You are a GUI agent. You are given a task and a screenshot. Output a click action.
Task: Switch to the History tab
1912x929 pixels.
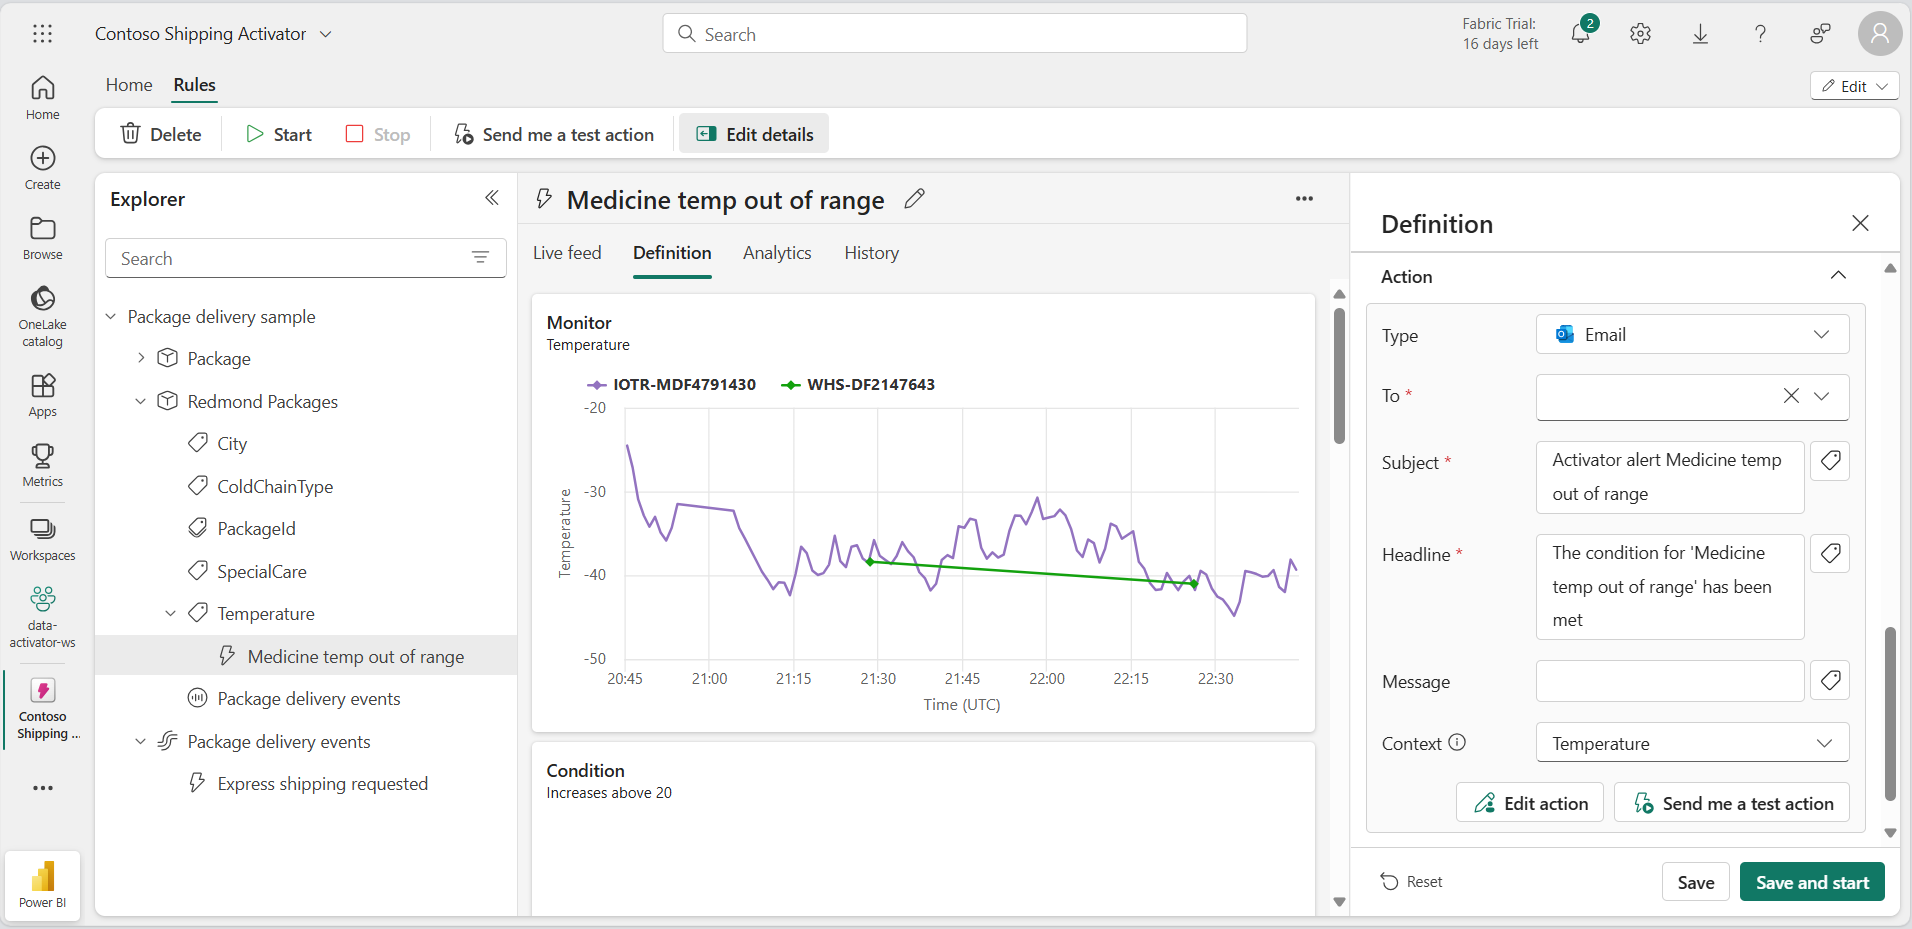coord(871,253)
